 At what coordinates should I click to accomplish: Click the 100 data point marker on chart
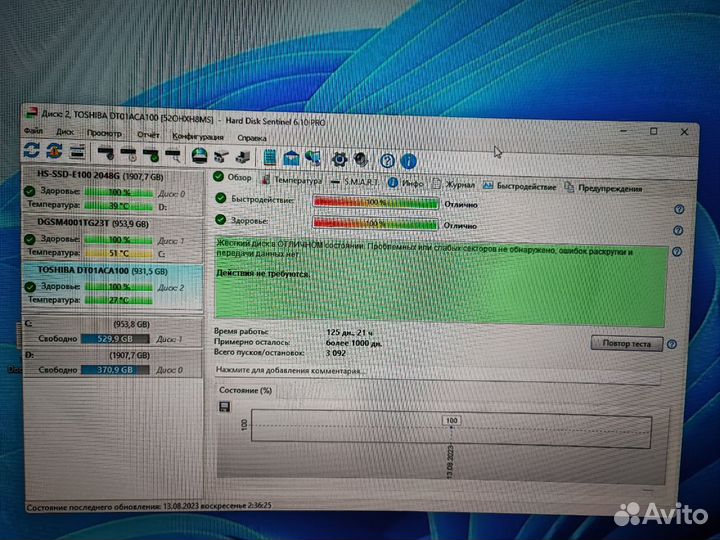(x=451, y=422)
